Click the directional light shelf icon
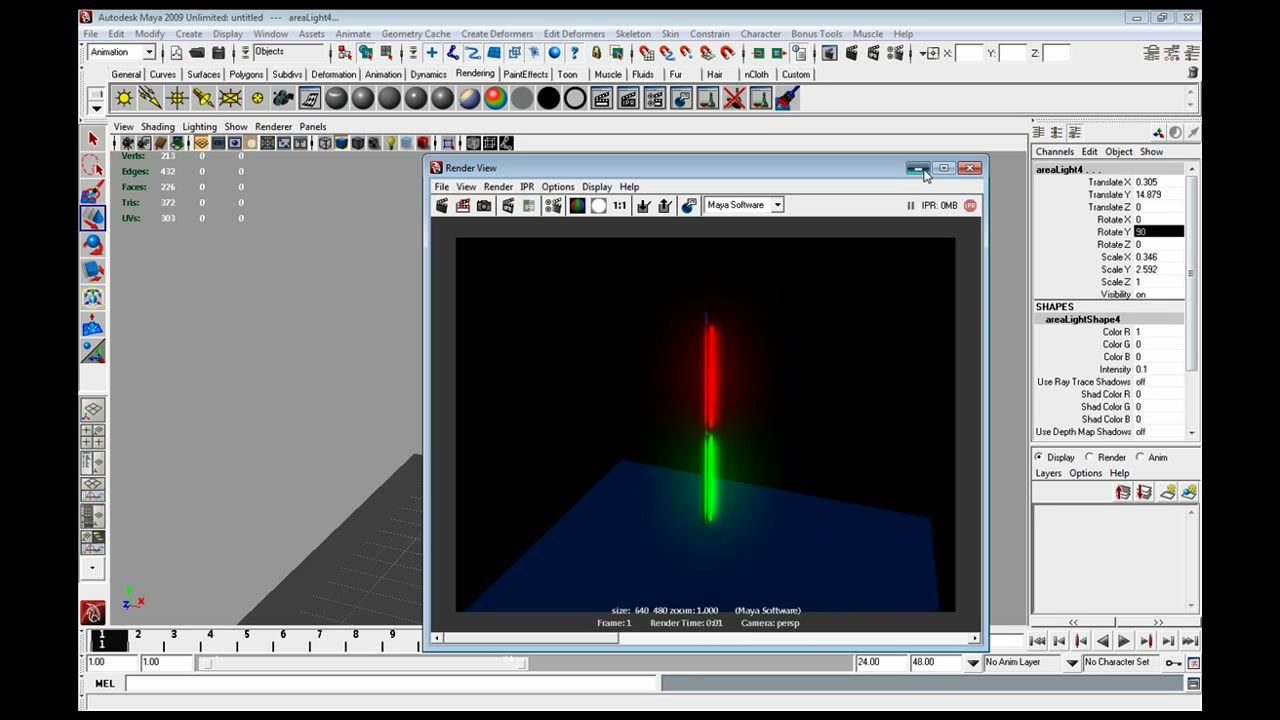This screenshot has height=720, width=1280. [x=150, y=98]
